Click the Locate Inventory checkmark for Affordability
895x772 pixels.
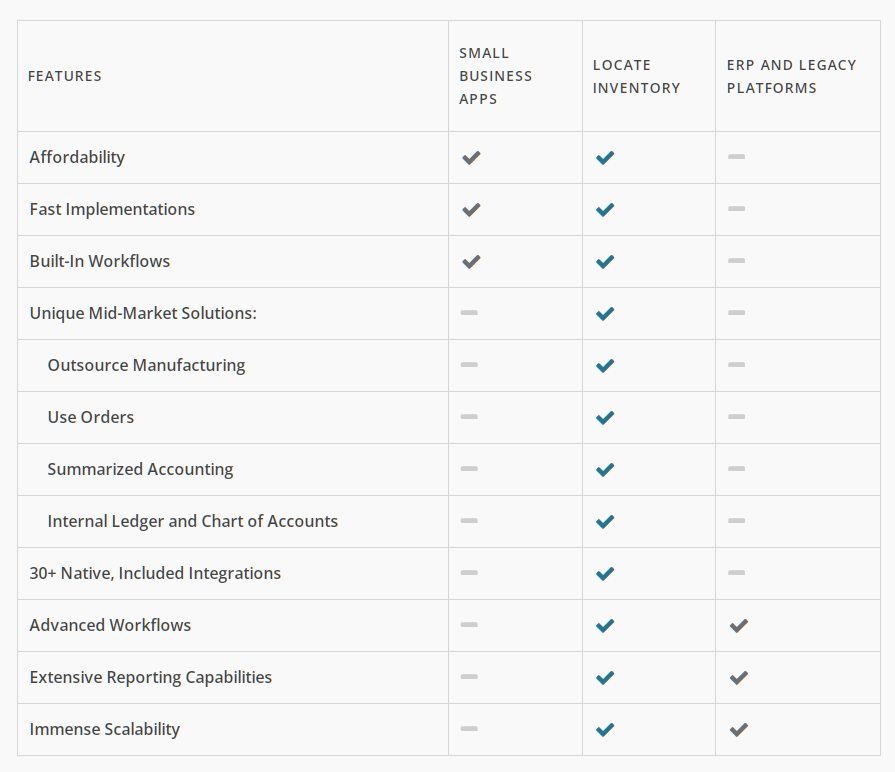[605, 157]
